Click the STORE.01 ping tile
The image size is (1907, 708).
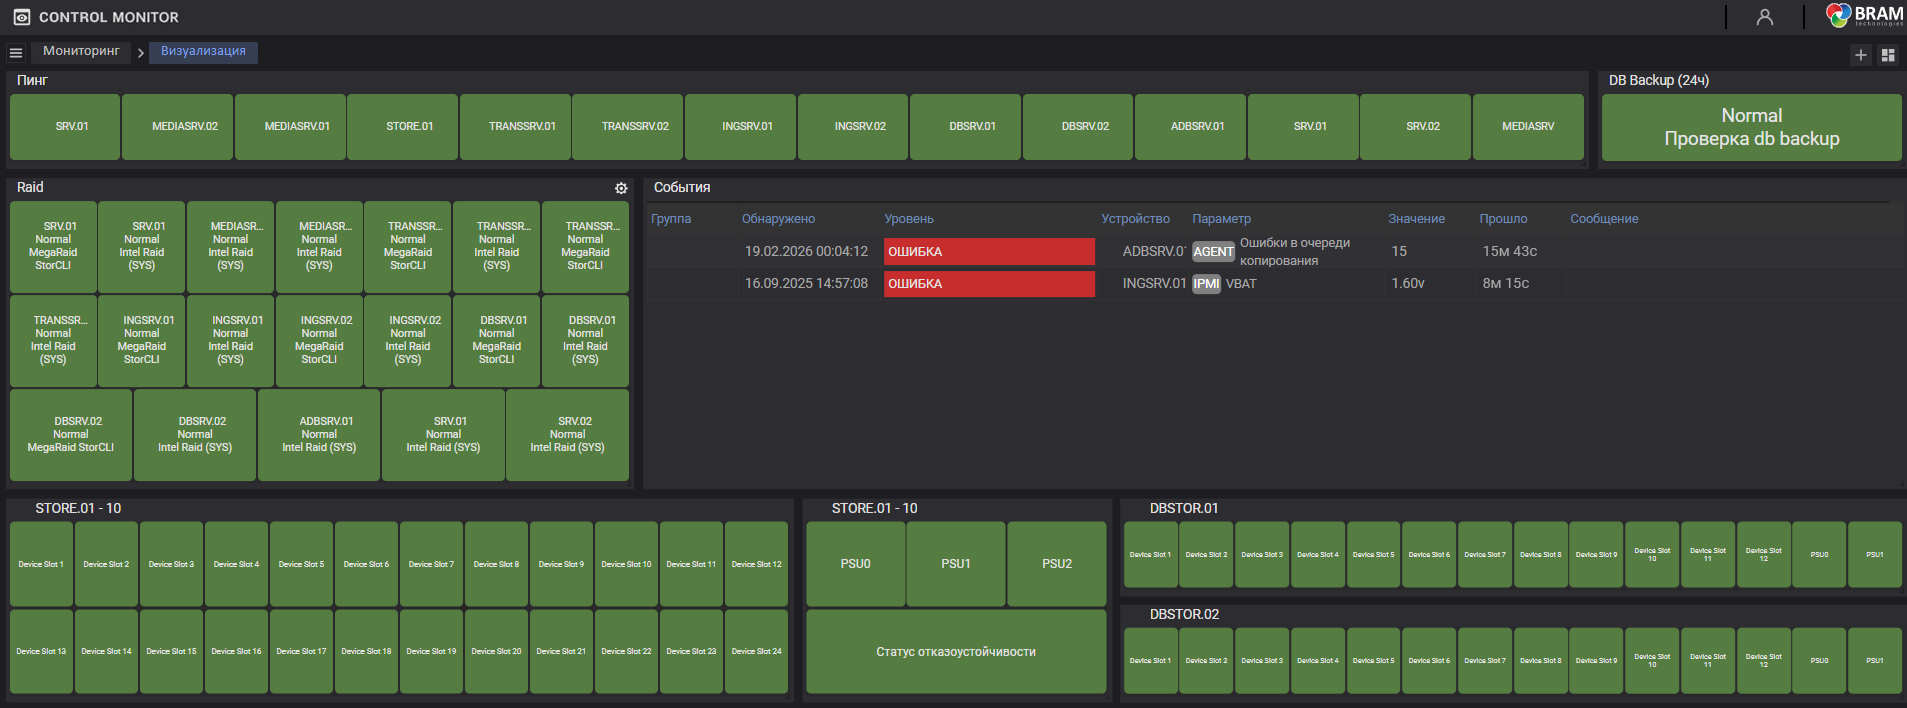(409, 127)
